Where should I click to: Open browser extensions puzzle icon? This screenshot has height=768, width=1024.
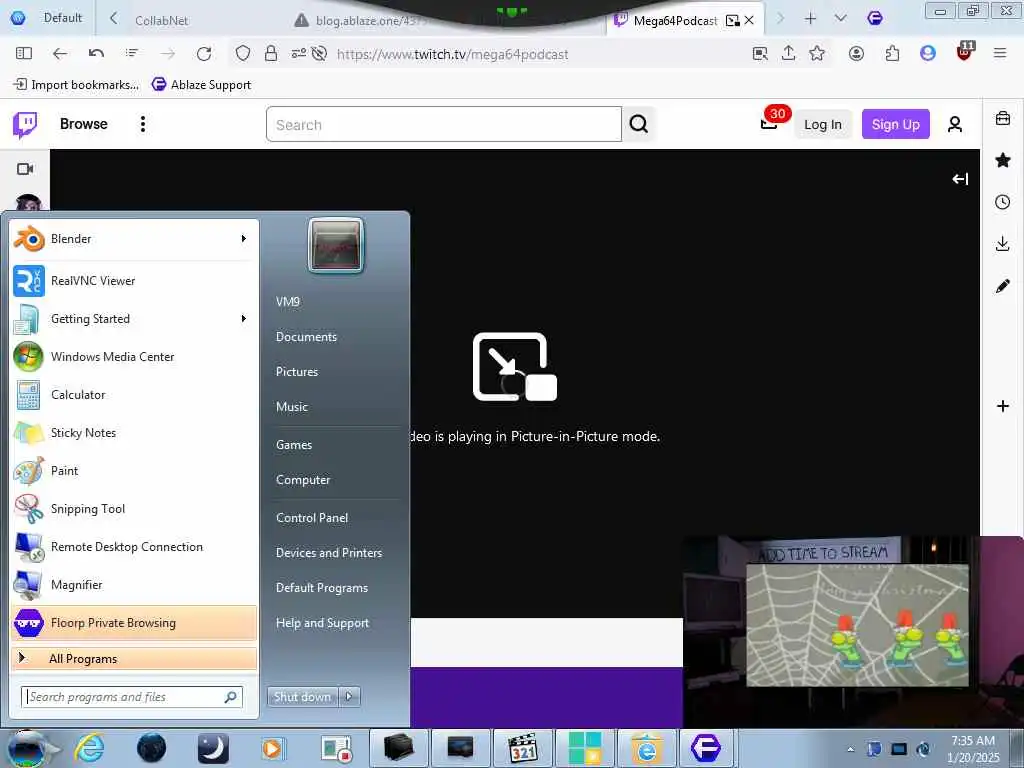pos(892,54)
